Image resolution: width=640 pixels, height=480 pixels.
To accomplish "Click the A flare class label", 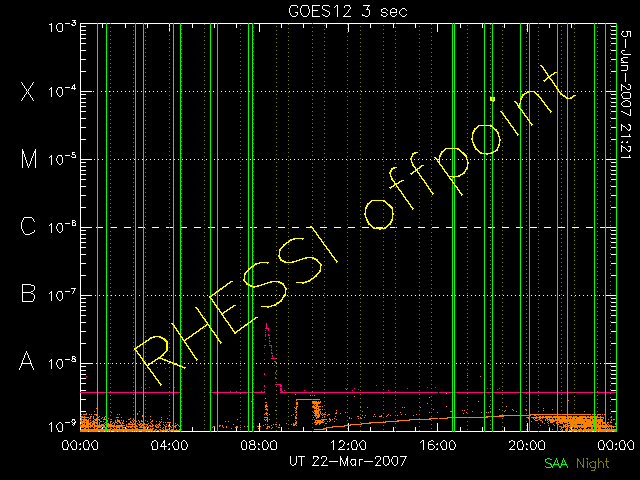I will (x=27, y=361).
